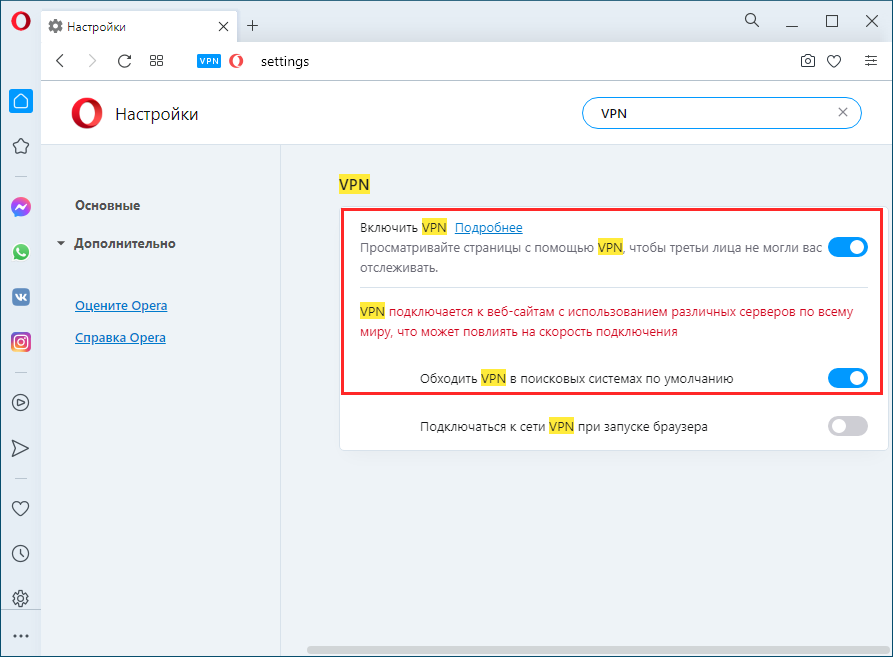Collapse the Дополнительно section arrow
Image resolution: width=893 pixels, height=657 pixels.
tap(61, 244)
